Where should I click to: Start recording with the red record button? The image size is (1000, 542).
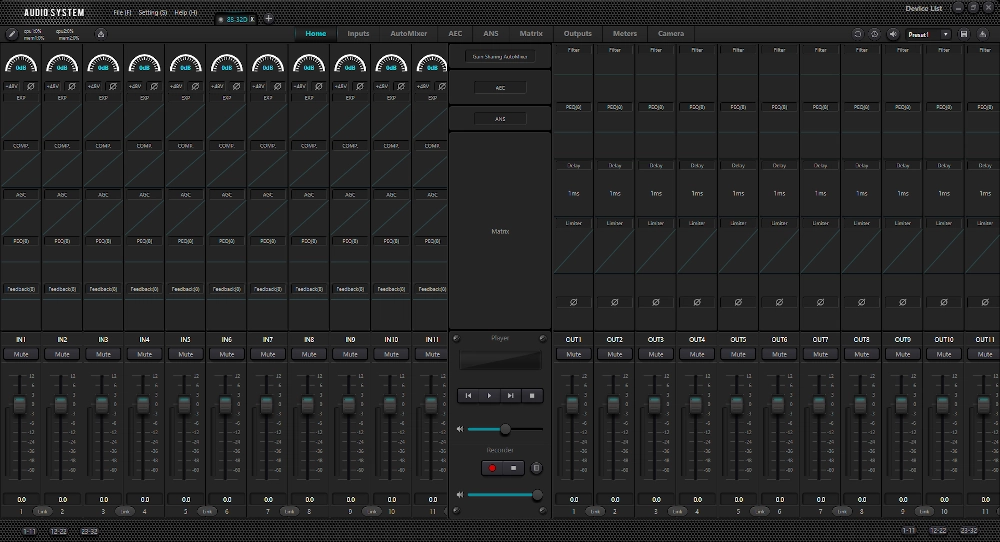[492, 468]
